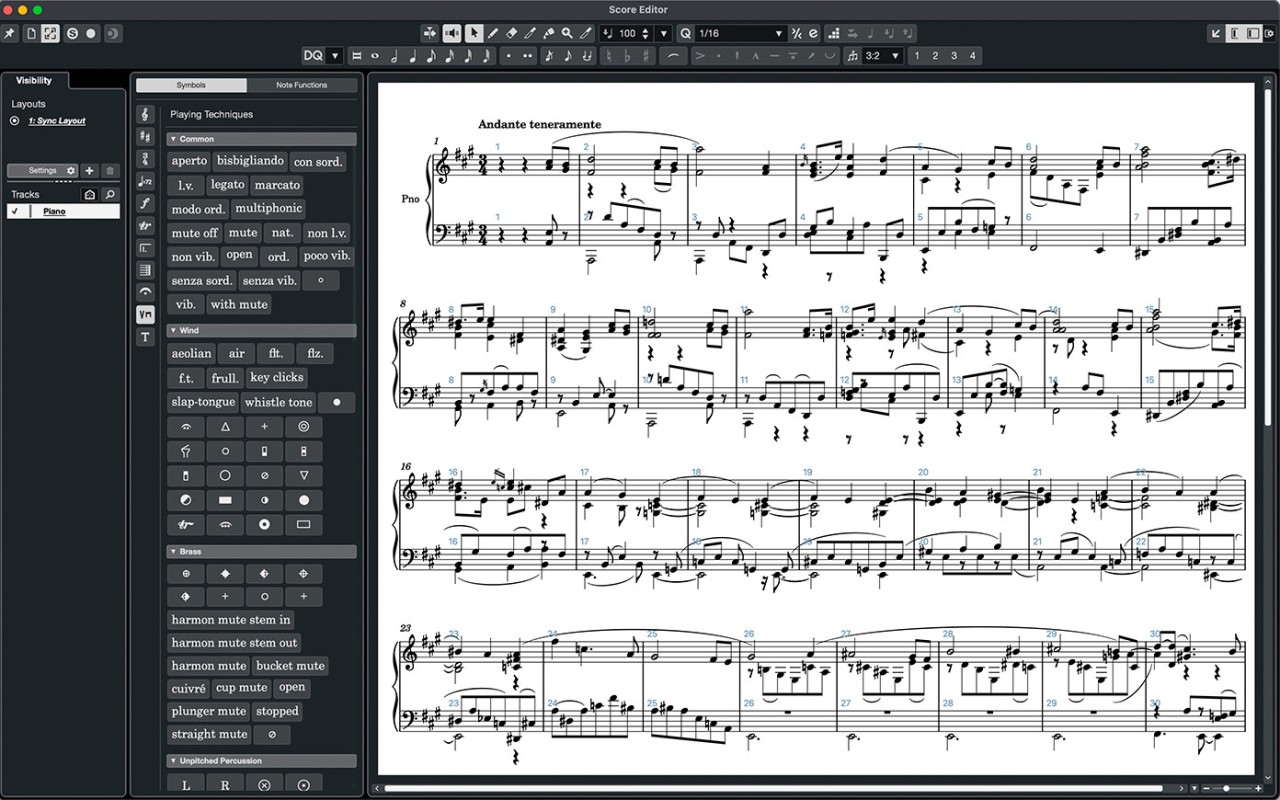Select the 1: Sync Layout radio button
Image resolution: width=1280 pixels, height=800 pixels.
[x=13, y=121]
